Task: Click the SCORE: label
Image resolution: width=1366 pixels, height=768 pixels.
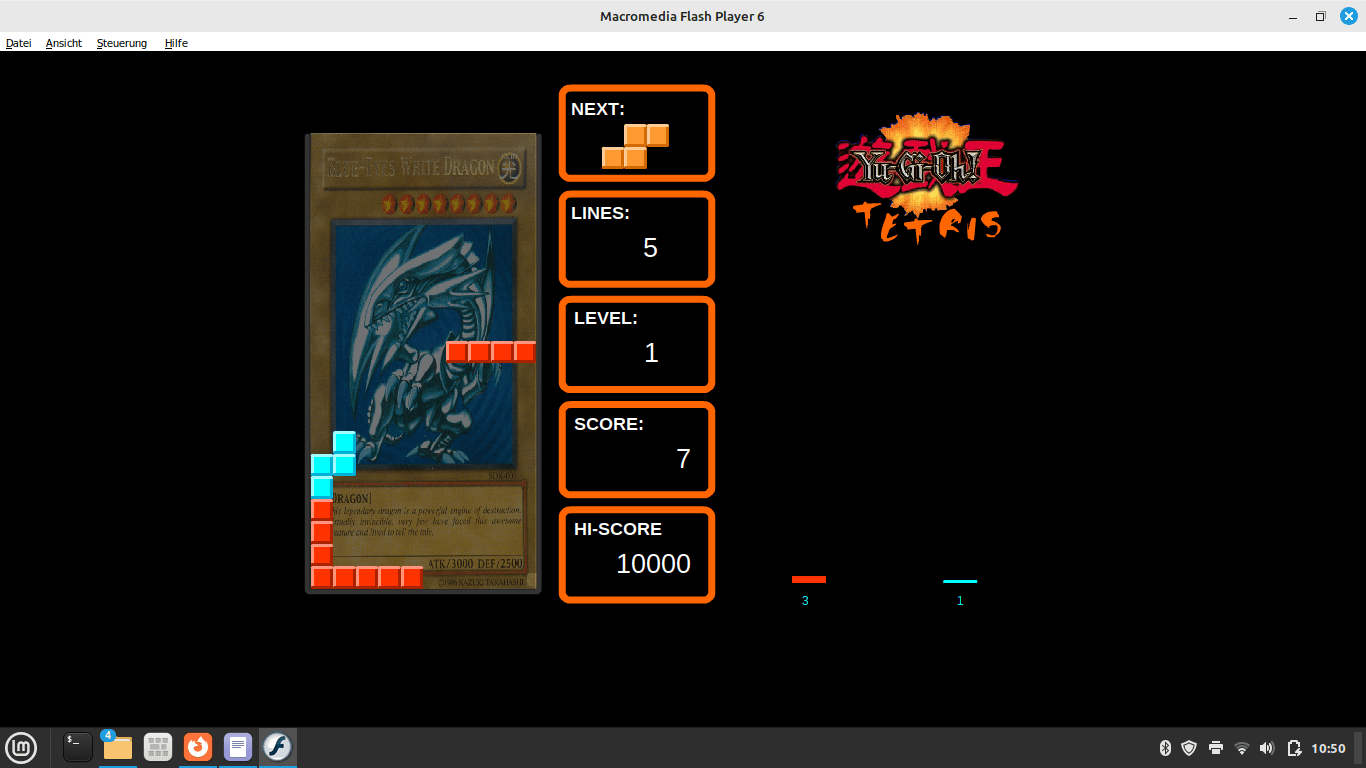Action: 609,424
